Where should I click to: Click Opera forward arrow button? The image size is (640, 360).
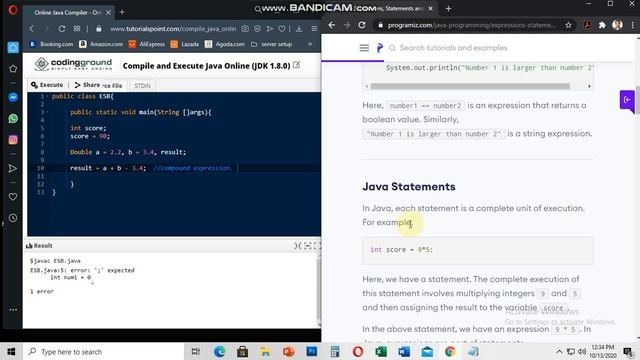coord(46,29)
